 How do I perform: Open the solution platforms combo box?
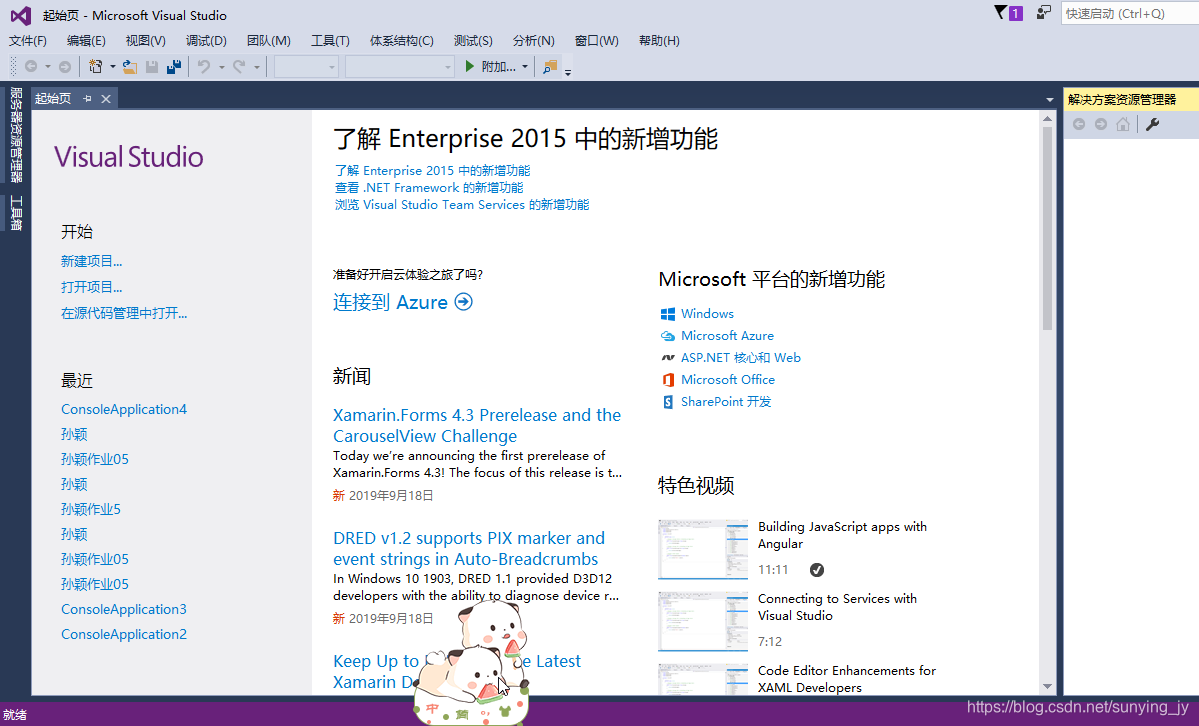pos(399,67)
